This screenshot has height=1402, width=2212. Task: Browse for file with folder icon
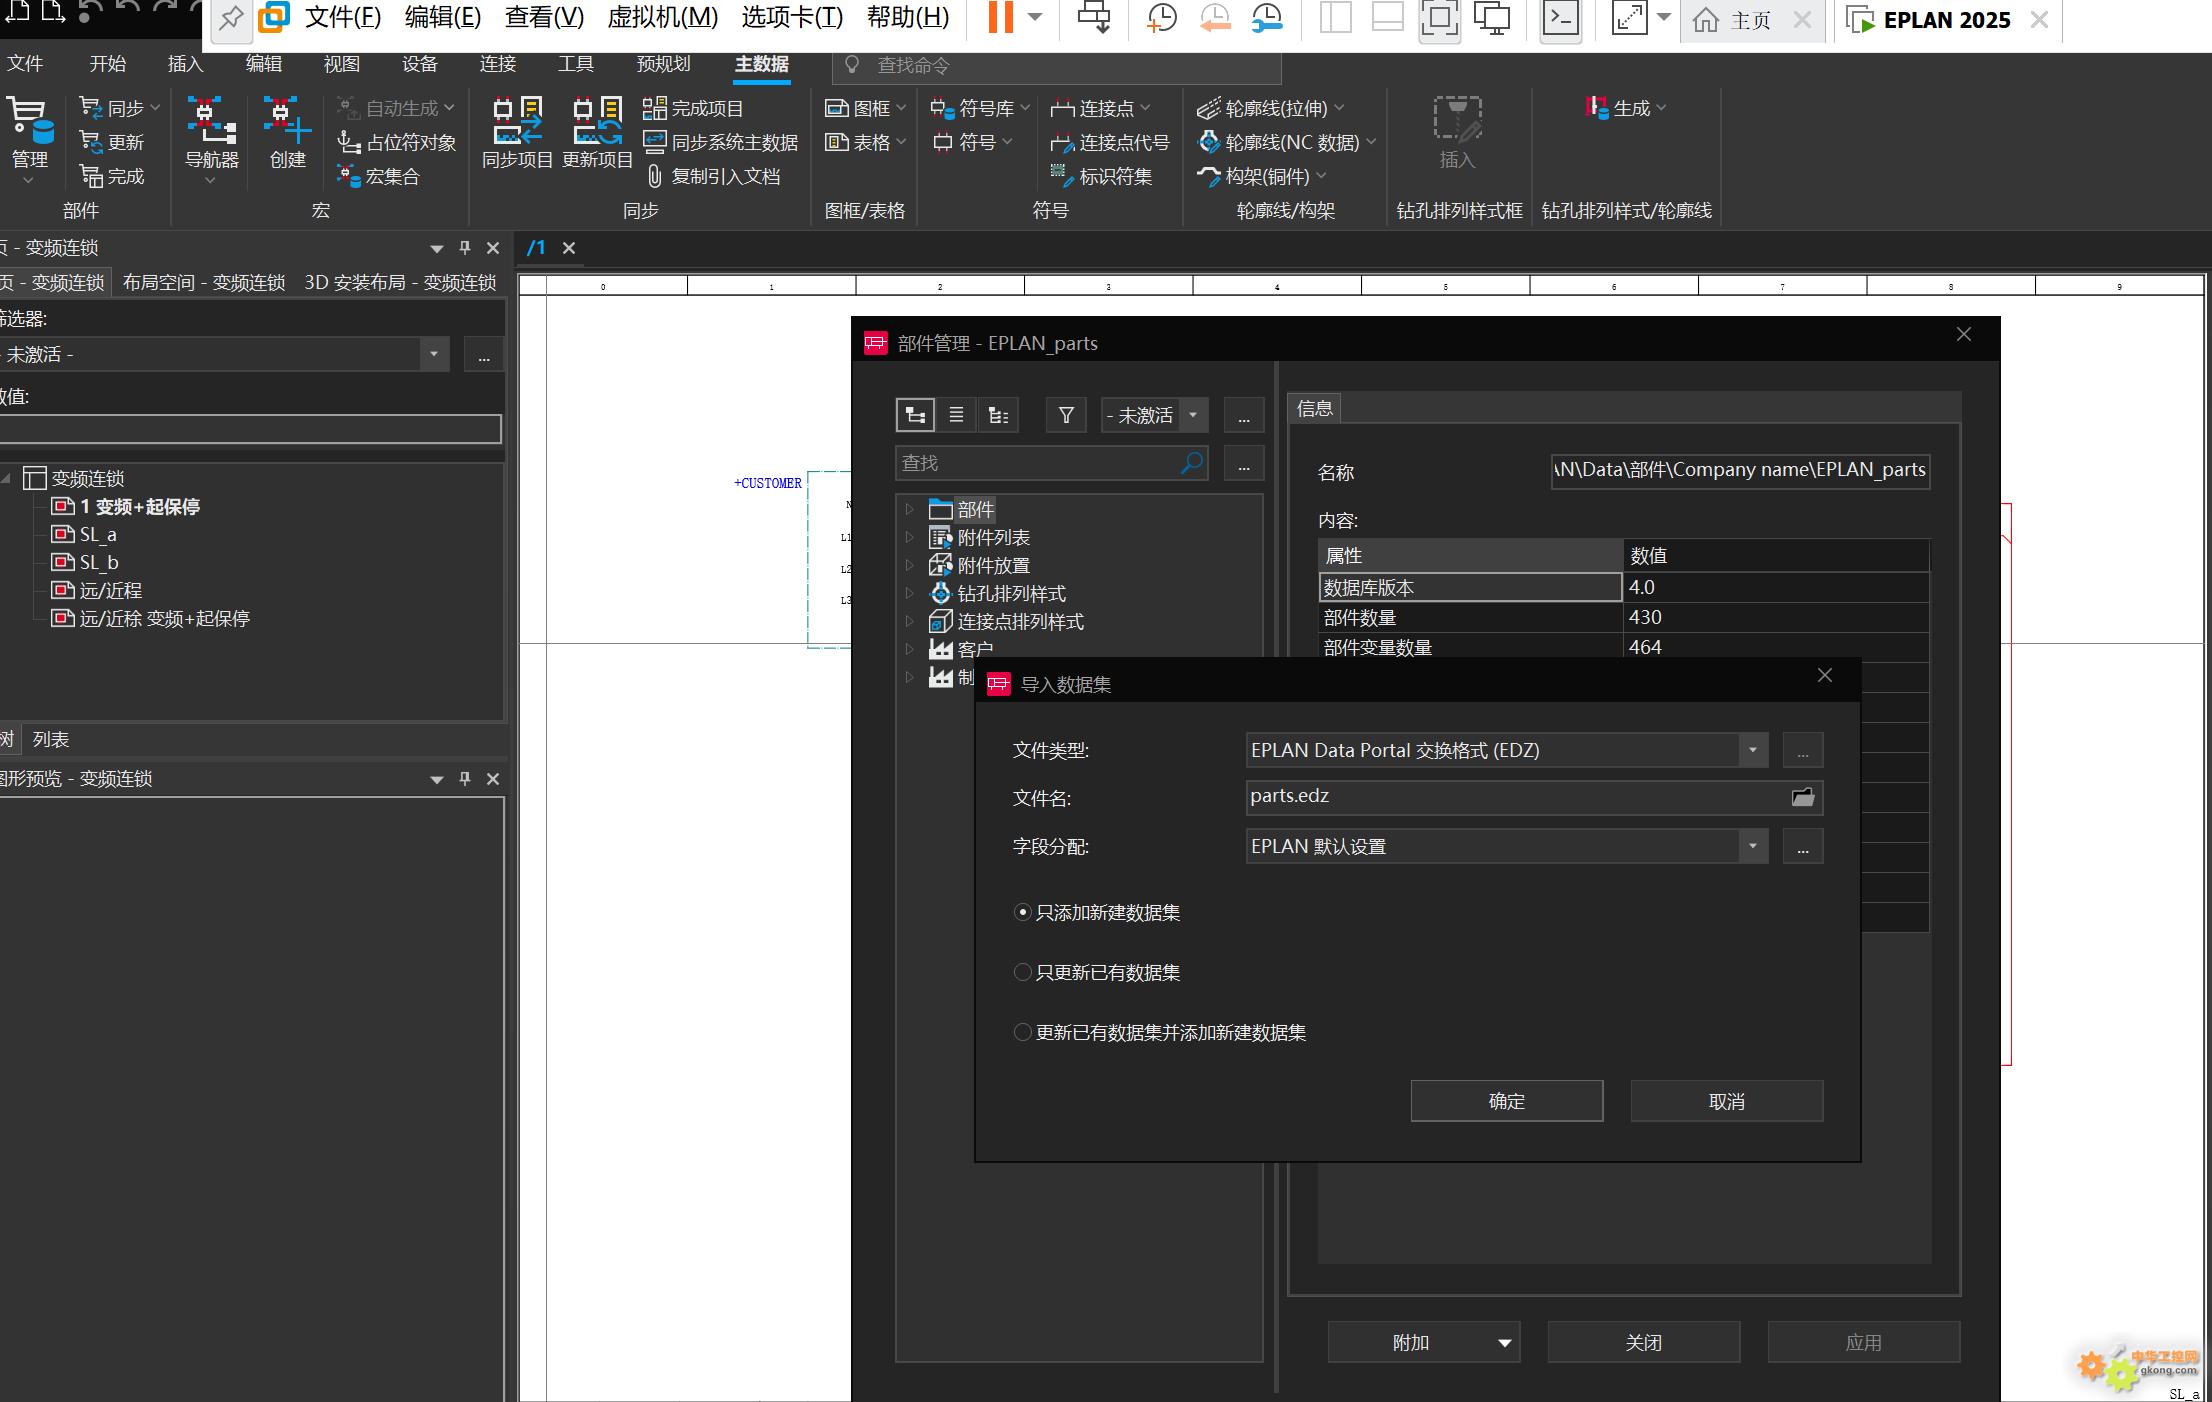tap(1803, 797)
